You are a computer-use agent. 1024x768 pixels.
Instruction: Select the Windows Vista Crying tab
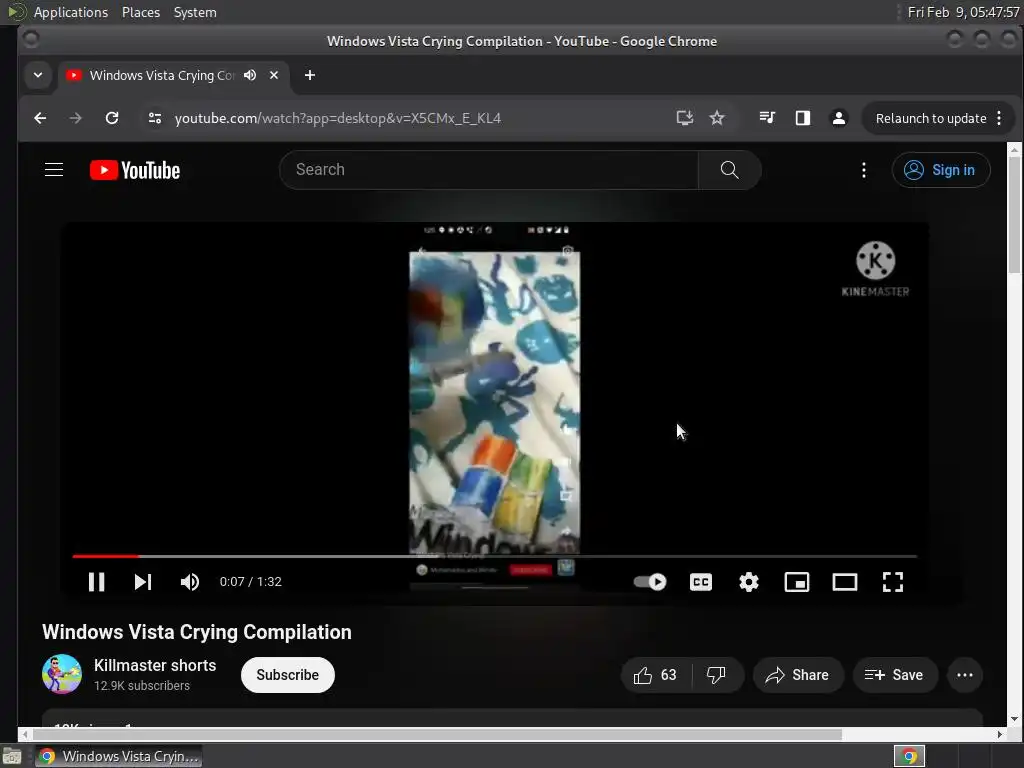click(161, 75)
